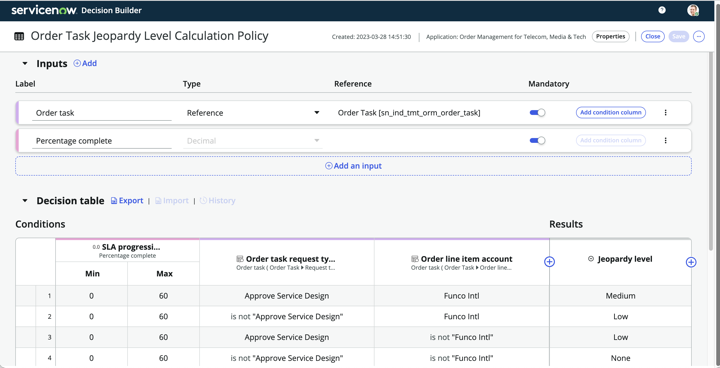
Task: Open the more options ellipsis in header
Action: click(x=699, y=36)
